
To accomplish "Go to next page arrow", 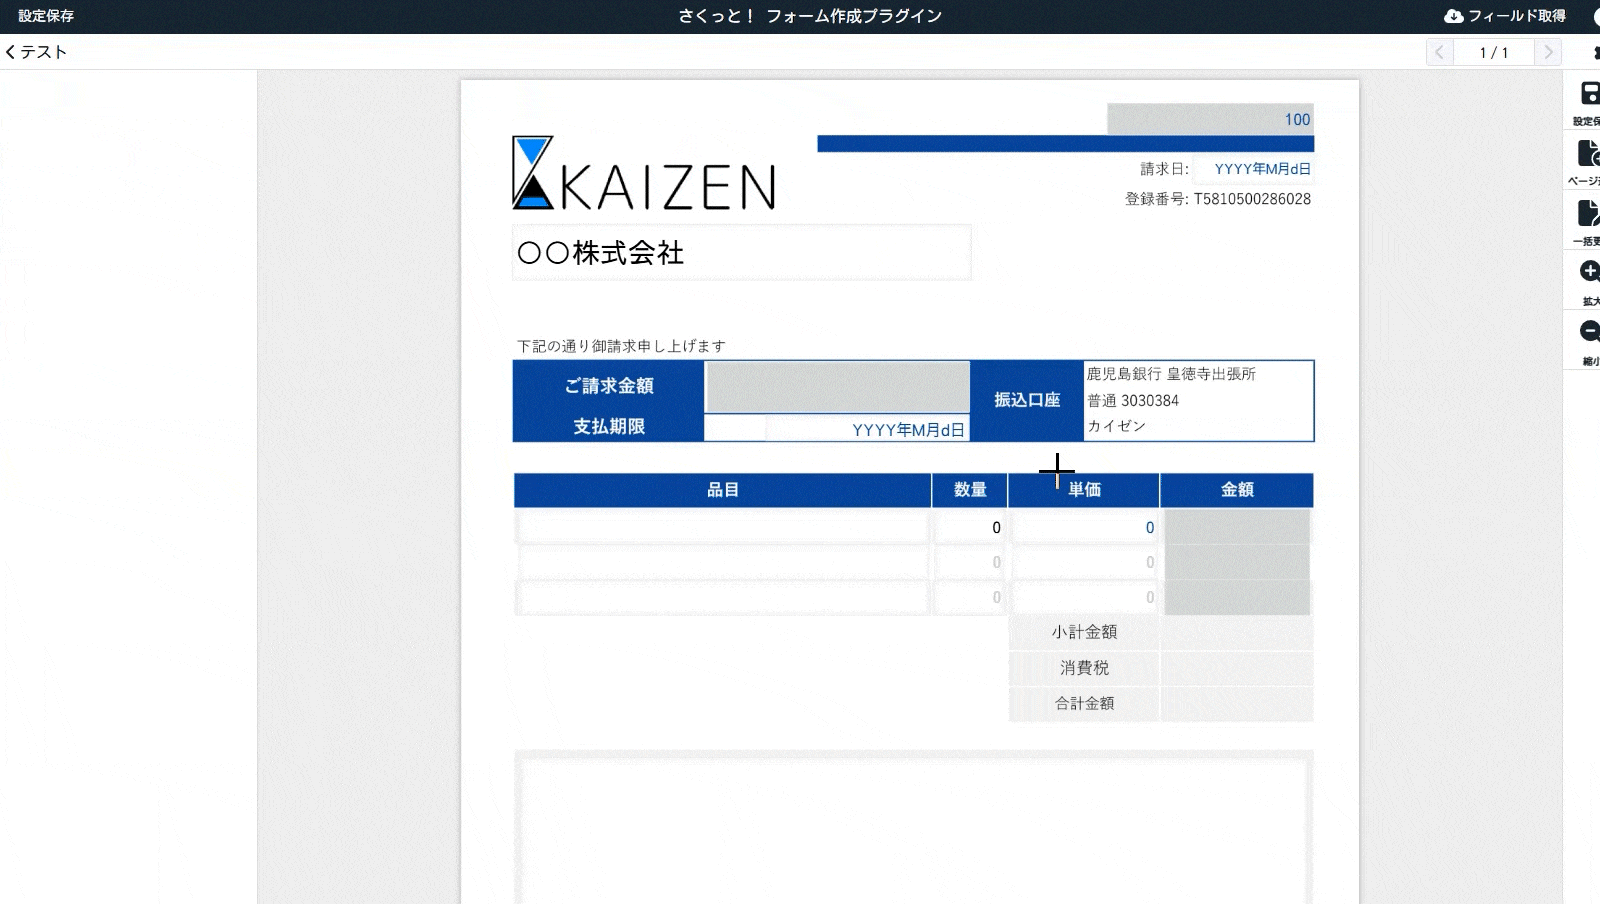I will (x=1549, y=52).
